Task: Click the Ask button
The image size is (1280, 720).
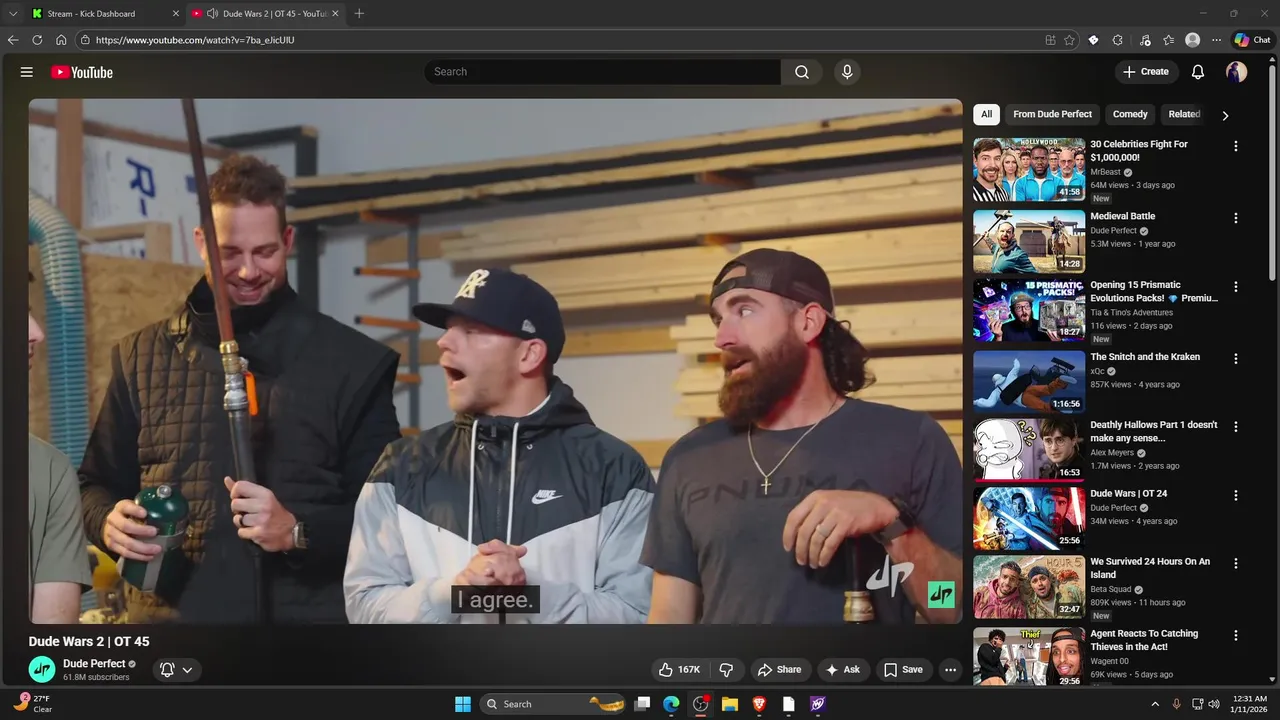Action: click(842, 670)
